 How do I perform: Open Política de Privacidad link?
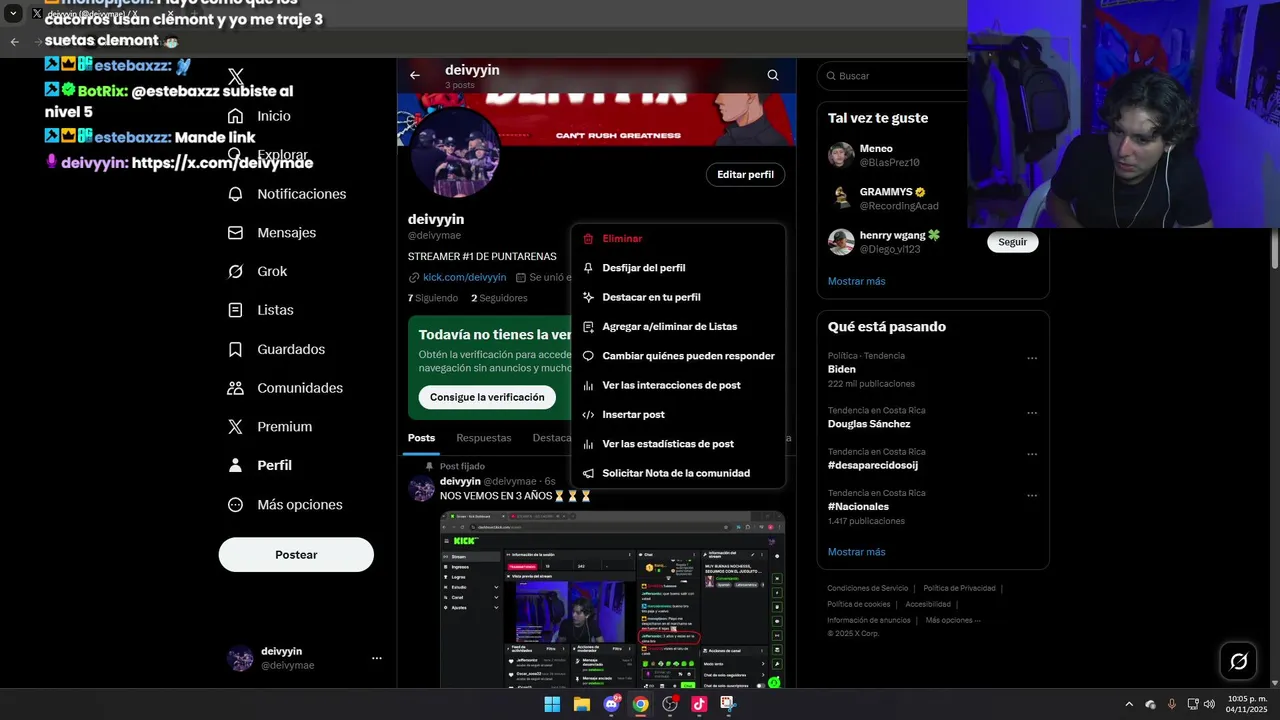pyautogui.click(x=959, y=588)
